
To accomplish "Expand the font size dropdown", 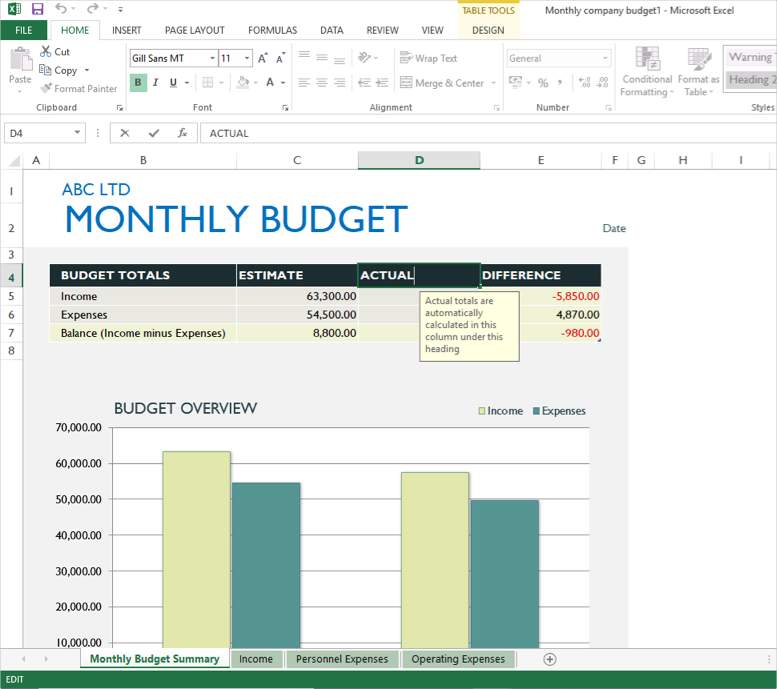I will (x=246, y=58).
